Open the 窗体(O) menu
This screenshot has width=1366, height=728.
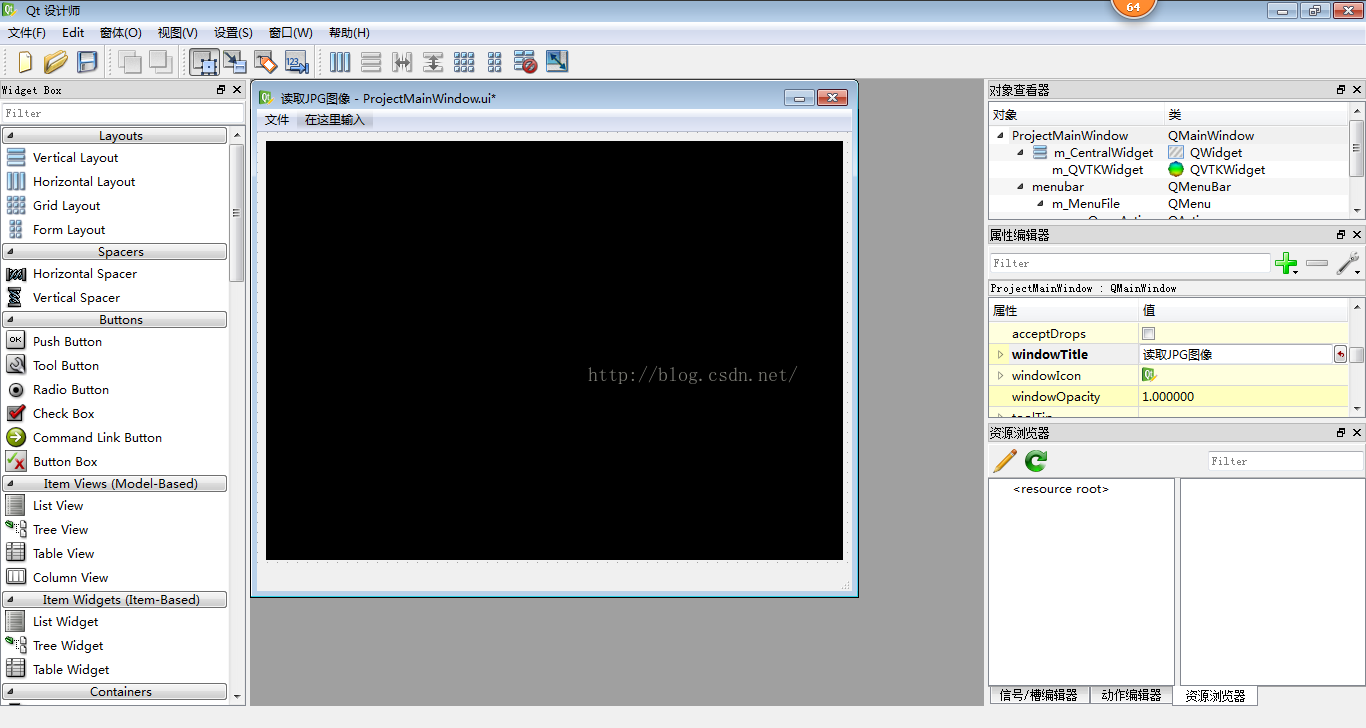[121, 33]
